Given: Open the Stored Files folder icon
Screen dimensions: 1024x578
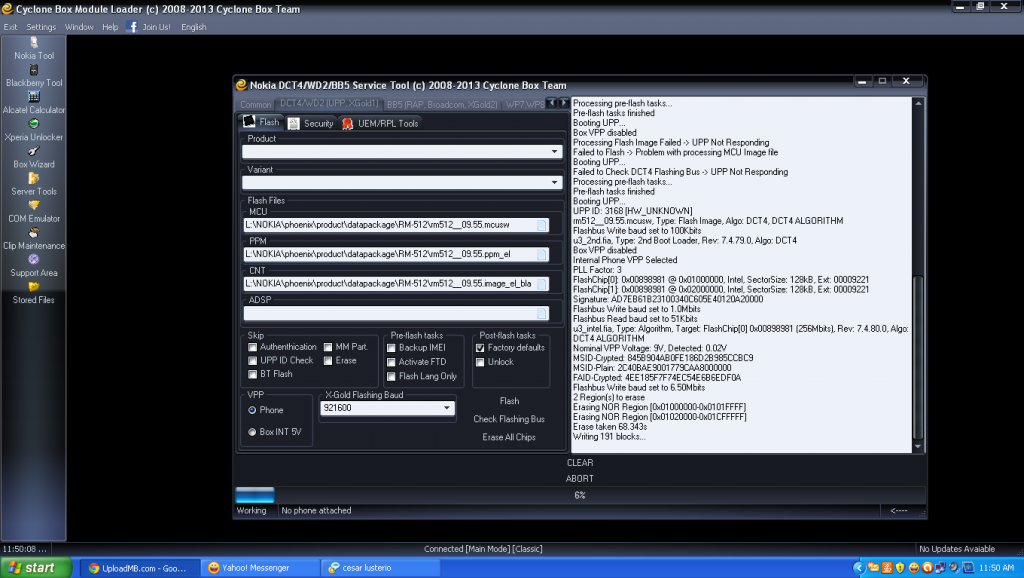Looking at the screenshot, I should coord(34,287).
